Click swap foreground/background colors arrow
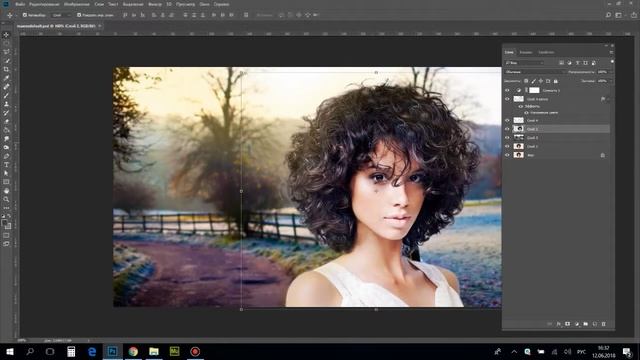This screenshot has width=640, height=360. tap(9, 216)
